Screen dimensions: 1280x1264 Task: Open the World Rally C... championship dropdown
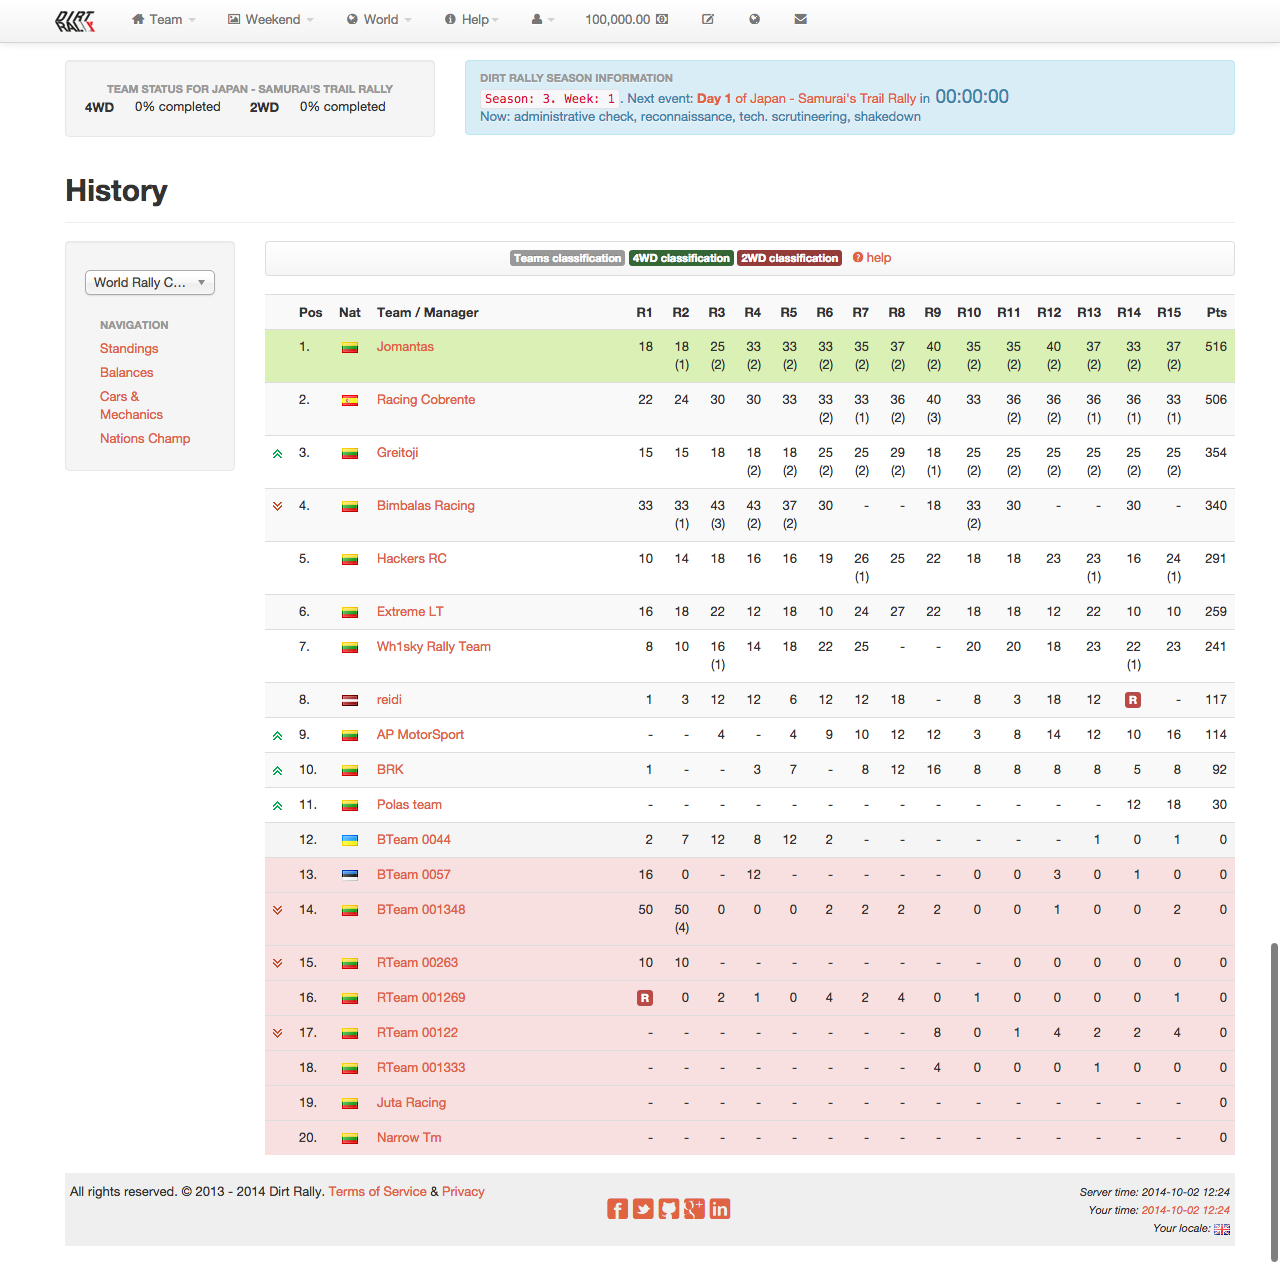click(x=150, y=283)
